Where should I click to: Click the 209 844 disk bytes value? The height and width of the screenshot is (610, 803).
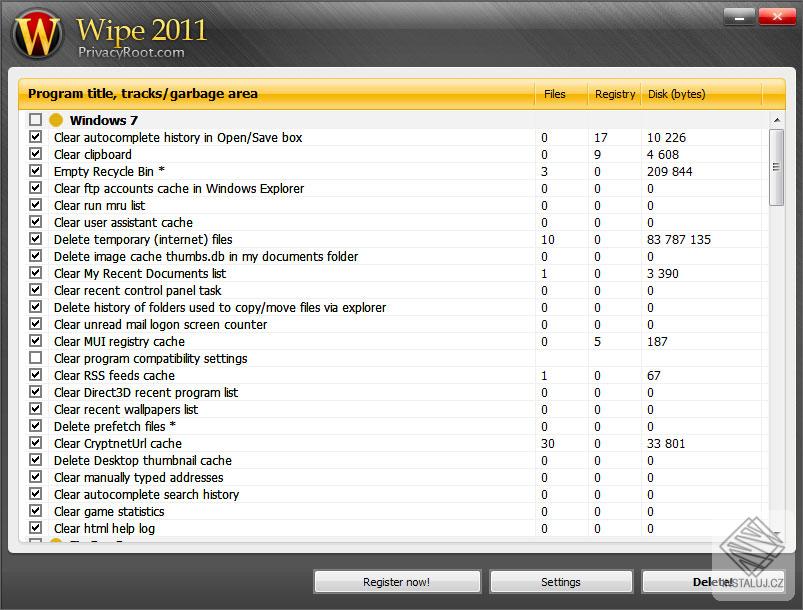pos(669,171)
